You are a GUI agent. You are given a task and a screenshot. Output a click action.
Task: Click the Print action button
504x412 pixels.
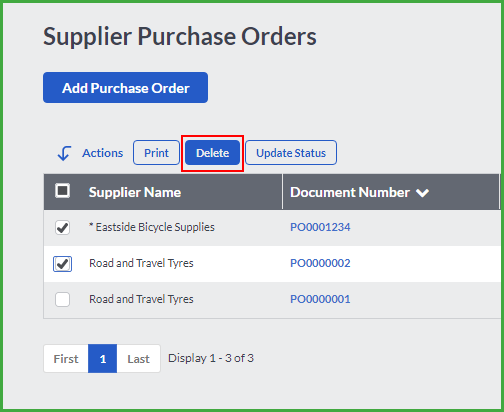point(156,153)
